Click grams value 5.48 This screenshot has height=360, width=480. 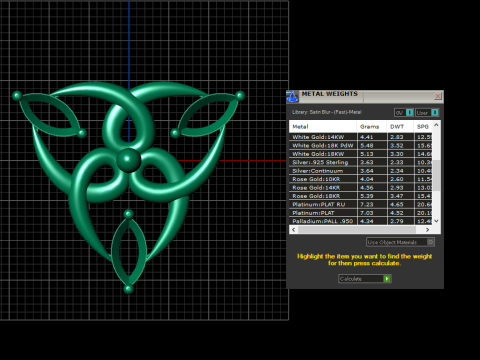tap(367, 146)
